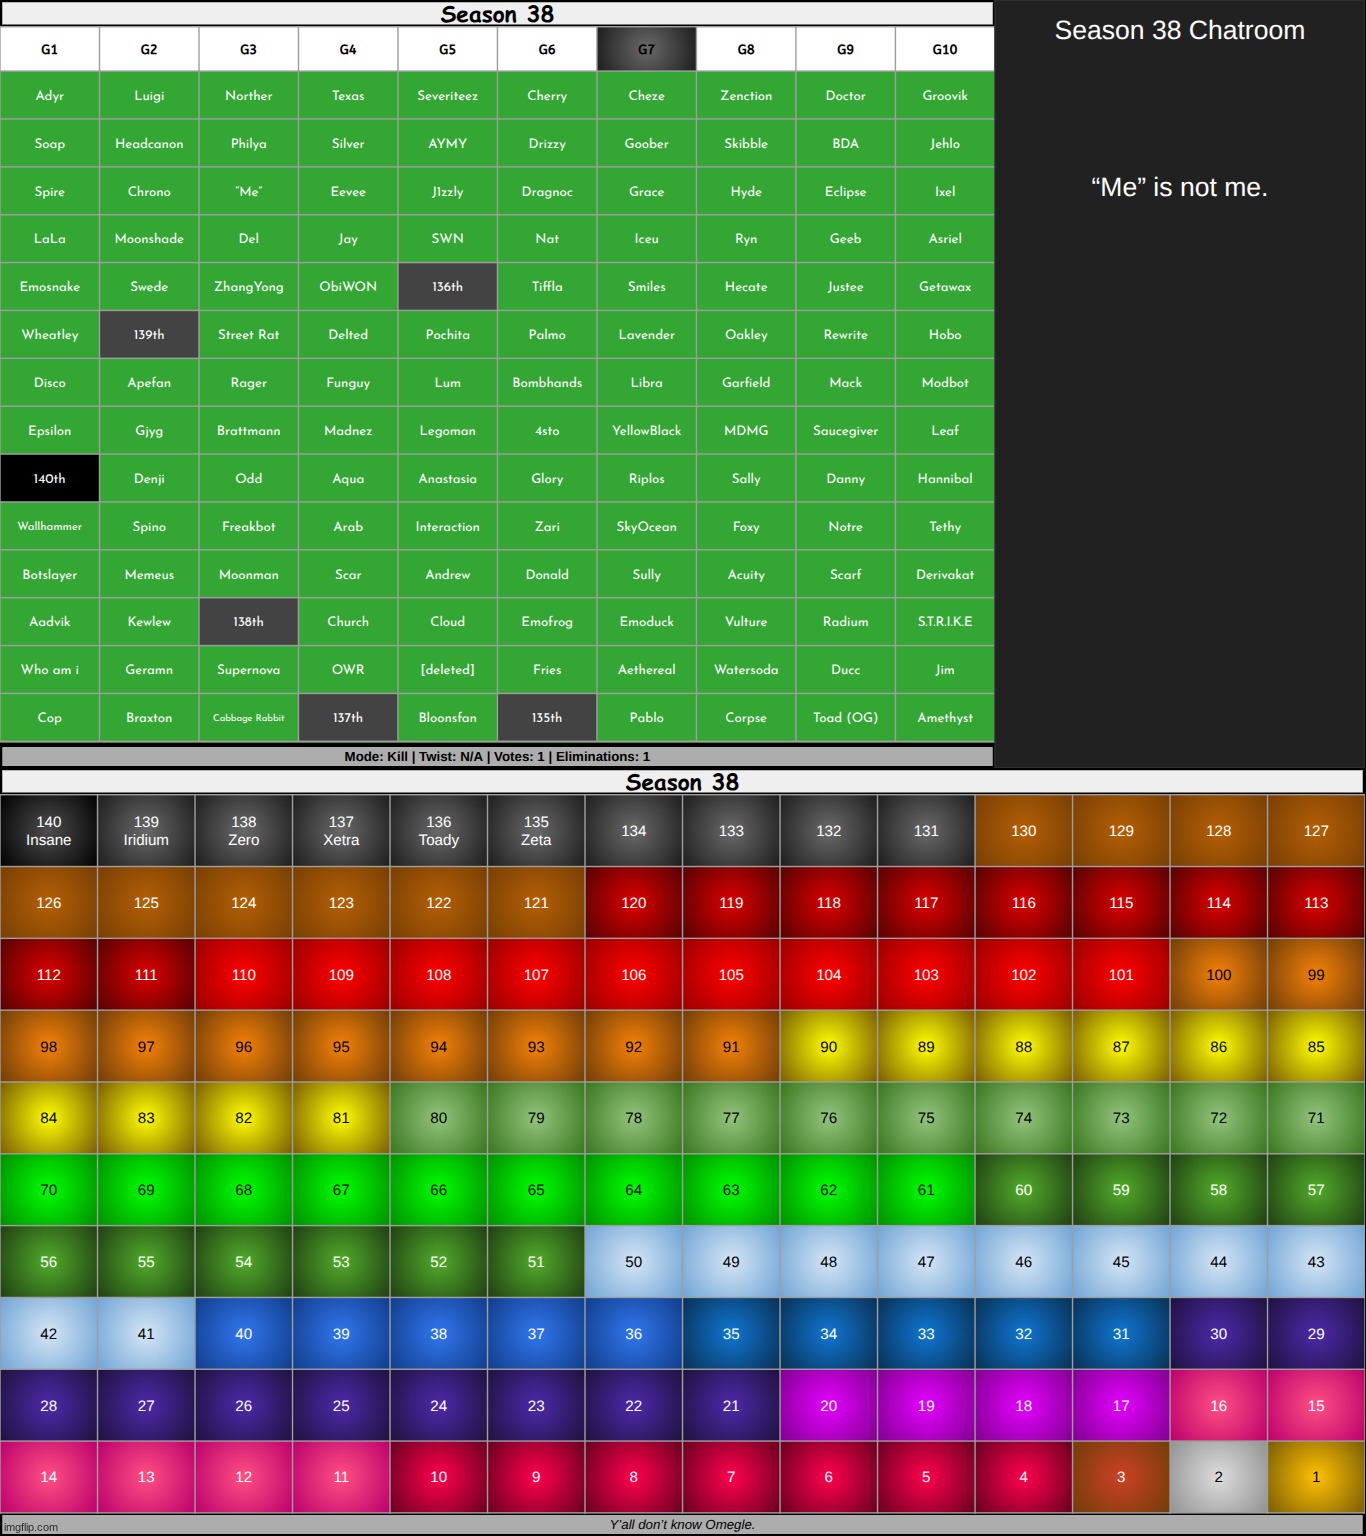The image size is (1366, 1536).
Task: Select the silver rank 2 tile
Action: click(1218, 1476)
